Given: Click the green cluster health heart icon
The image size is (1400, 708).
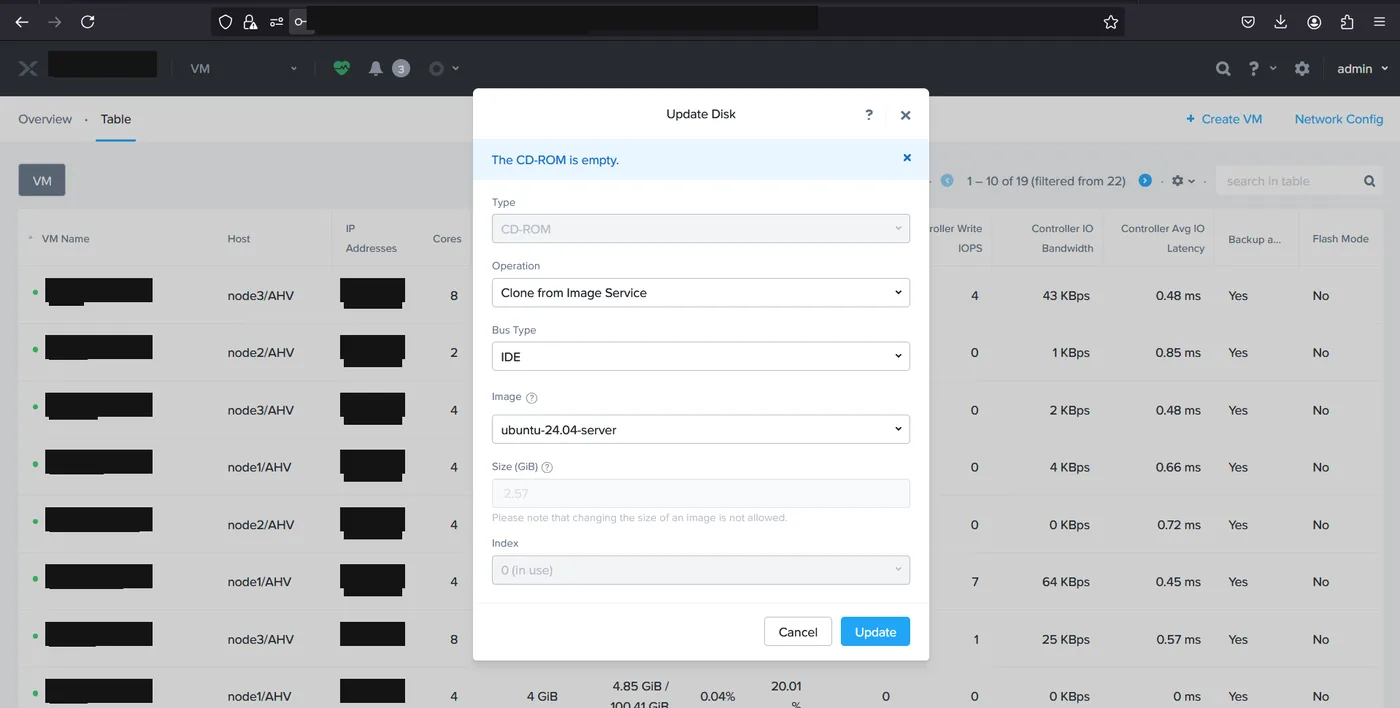Looking at the screenshot, I should 342,68.
